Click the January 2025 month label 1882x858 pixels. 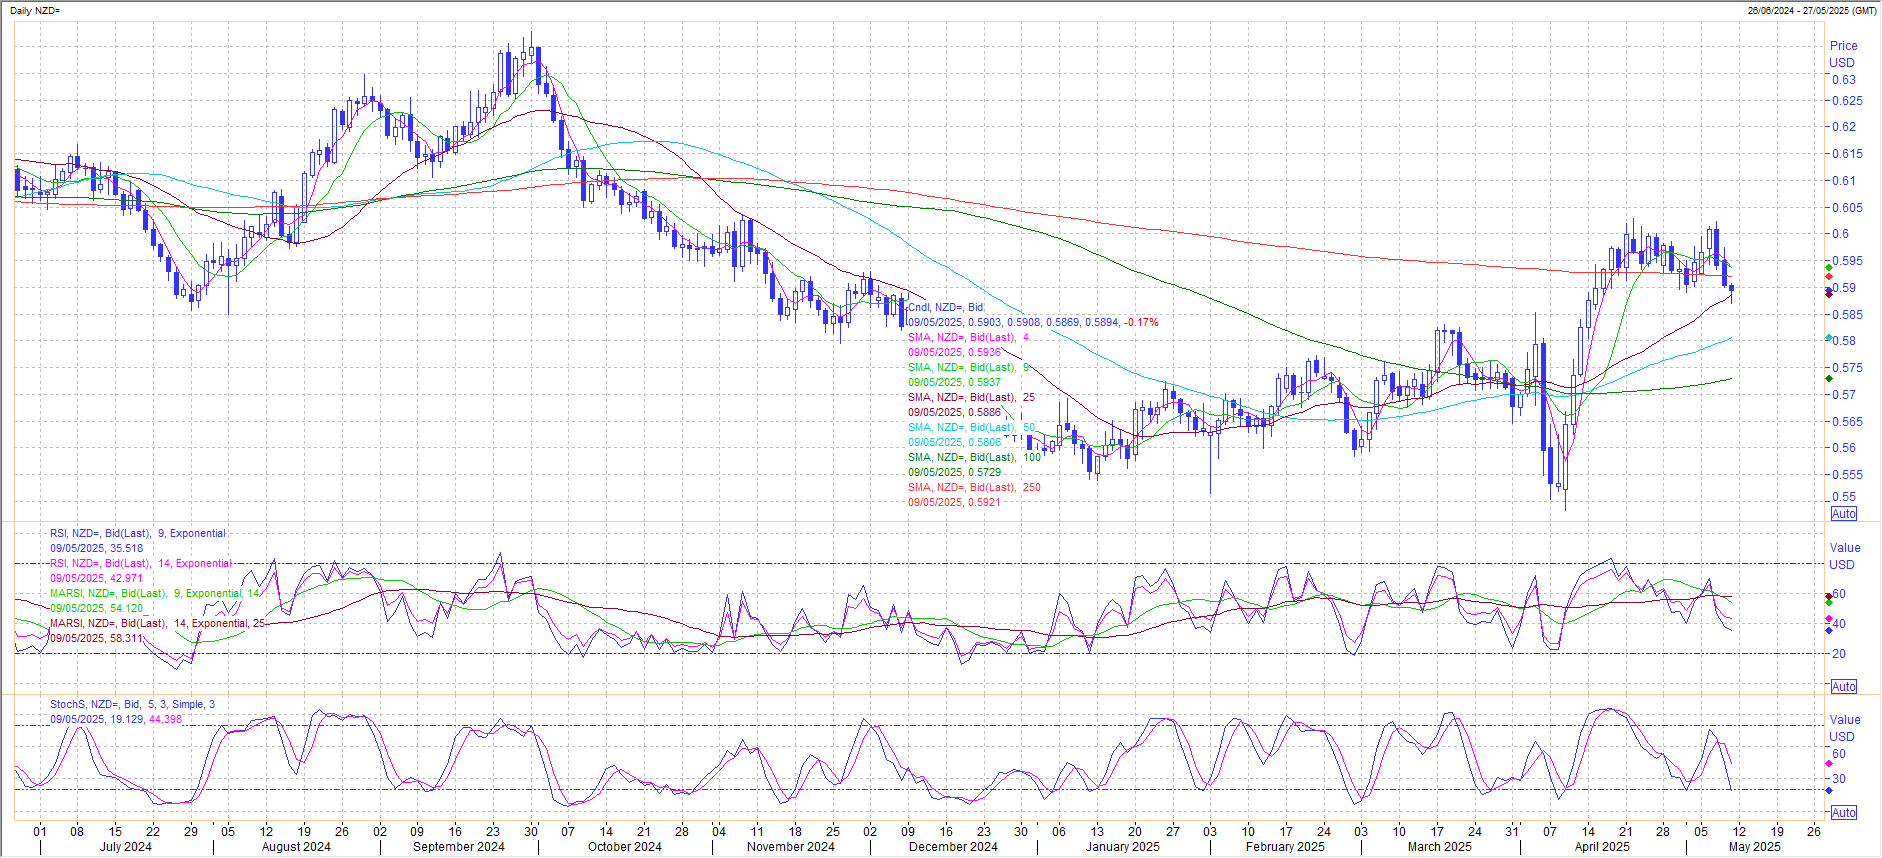tap(1123, 847)
